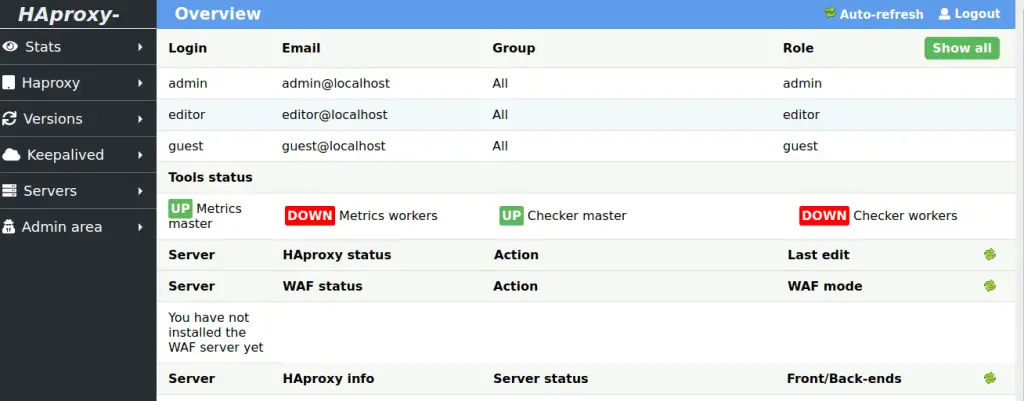Open the Stats menu item
This screenshot has height=401, width=1024.
pos(78,47)
